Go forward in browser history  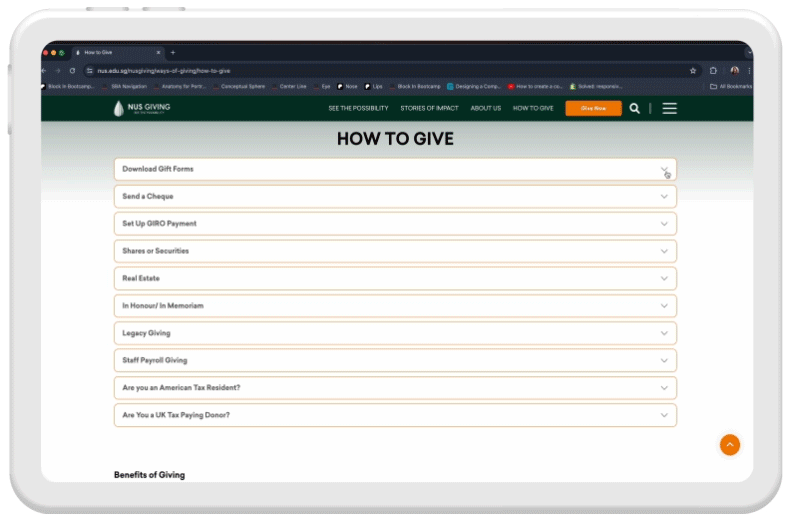point(58,71)
